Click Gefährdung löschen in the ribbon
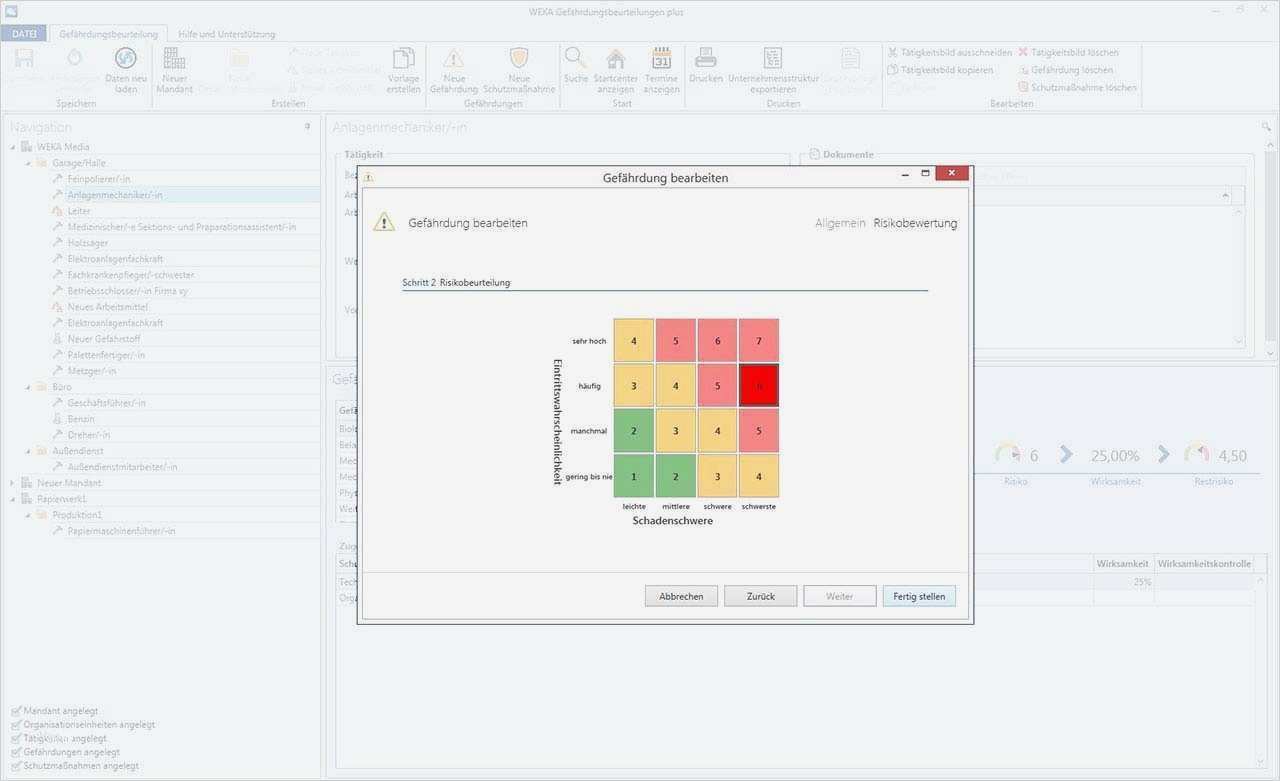 (x=1066, y=70)
